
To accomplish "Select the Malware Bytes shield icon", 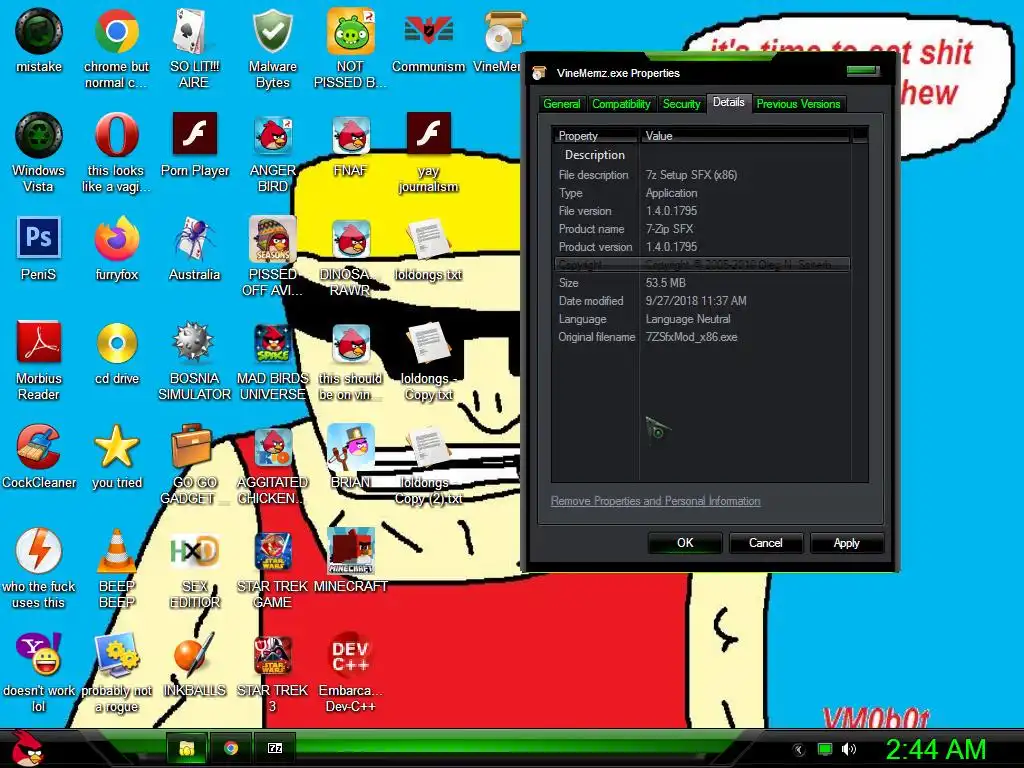I will [272, 49].
